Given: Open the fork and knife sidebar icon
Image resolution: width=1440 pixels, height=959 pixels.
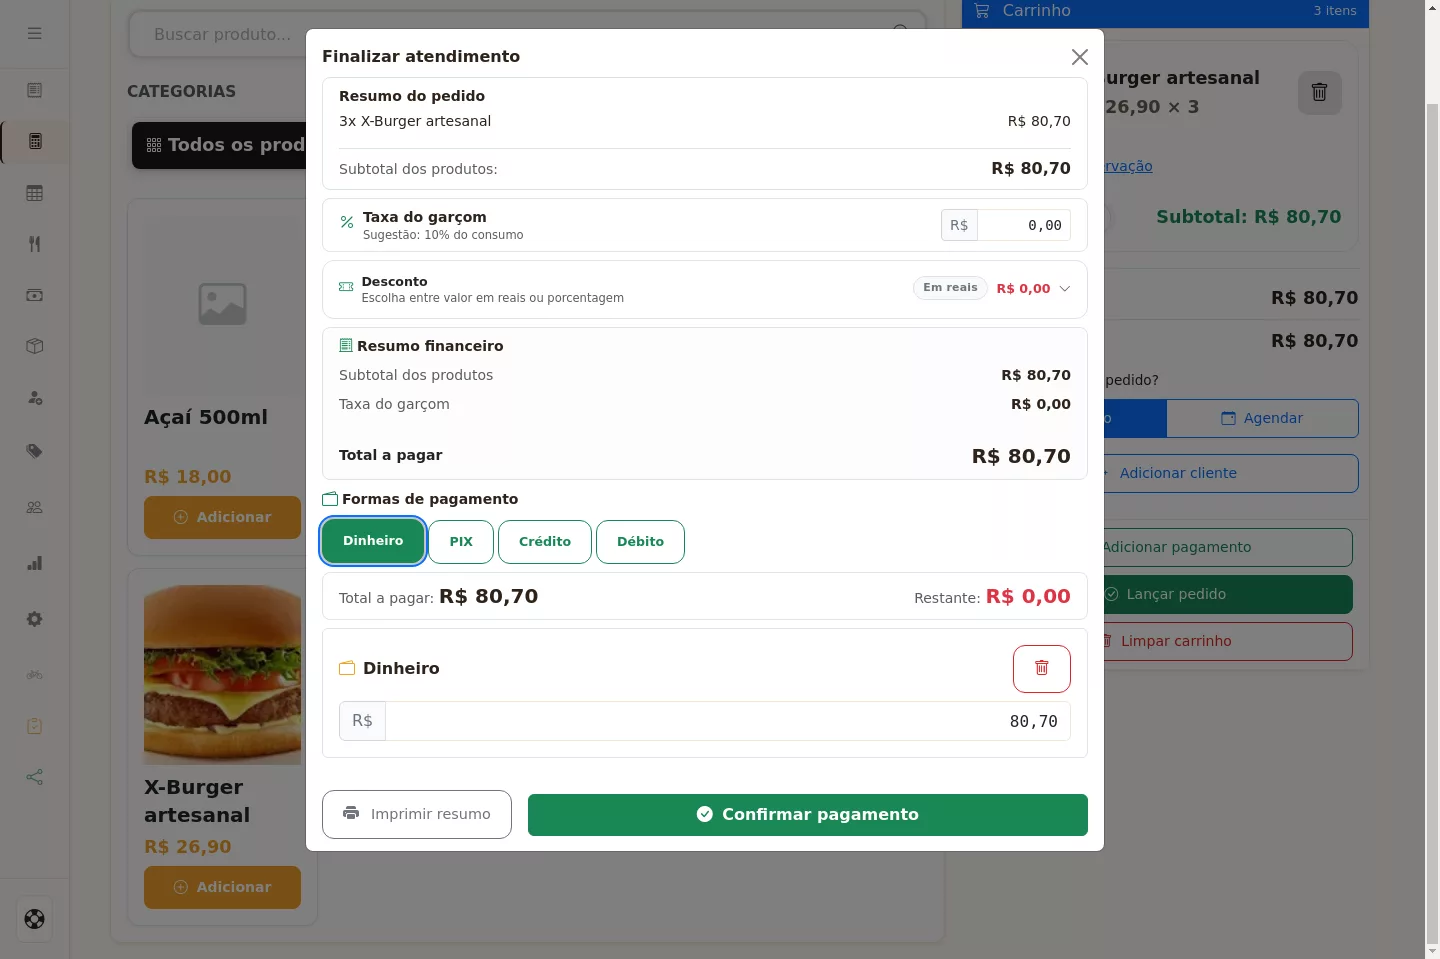Looking at the screenshot, I should (x=35, y=244).
